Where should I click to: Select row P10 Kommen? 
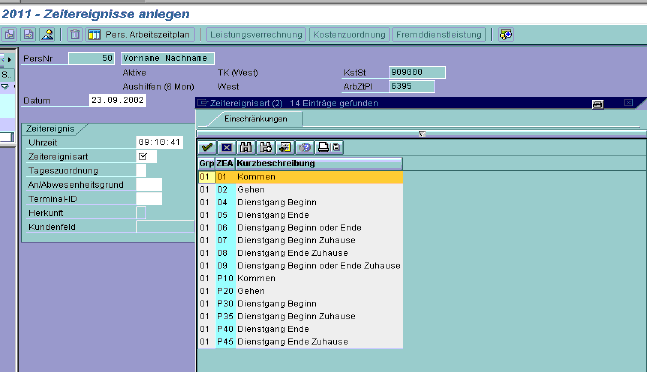click(300, 278)
